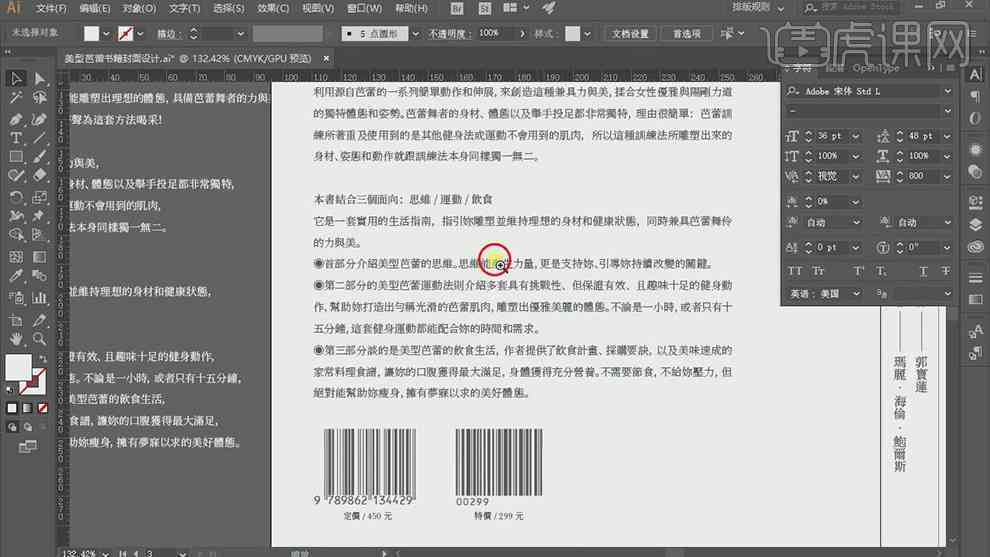Select the Hand tool
The image size is (990, 557).
coord(16,339)
